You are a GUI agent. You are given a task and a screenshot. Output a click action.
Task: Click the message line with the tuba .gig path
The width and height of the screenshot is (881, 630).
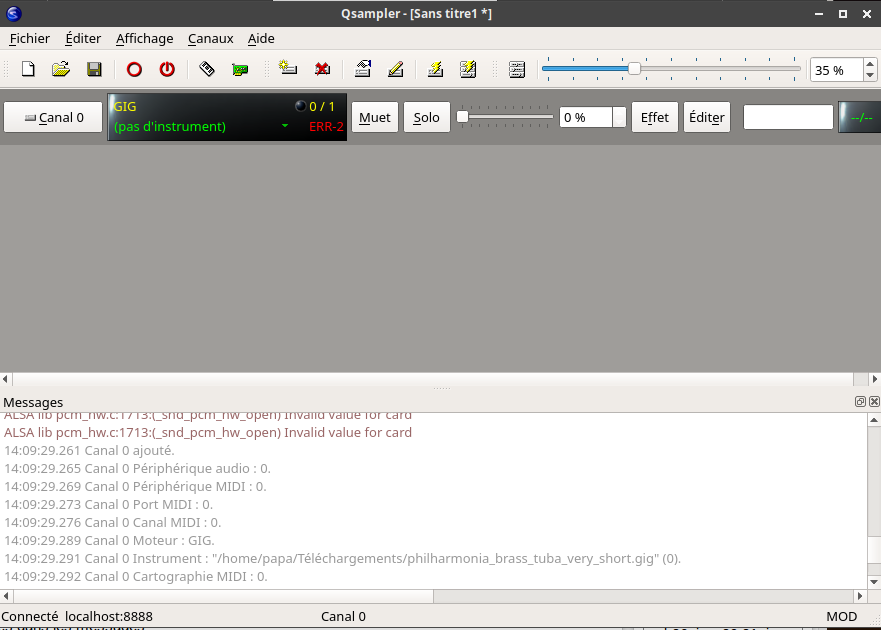(x=342, y=558)
